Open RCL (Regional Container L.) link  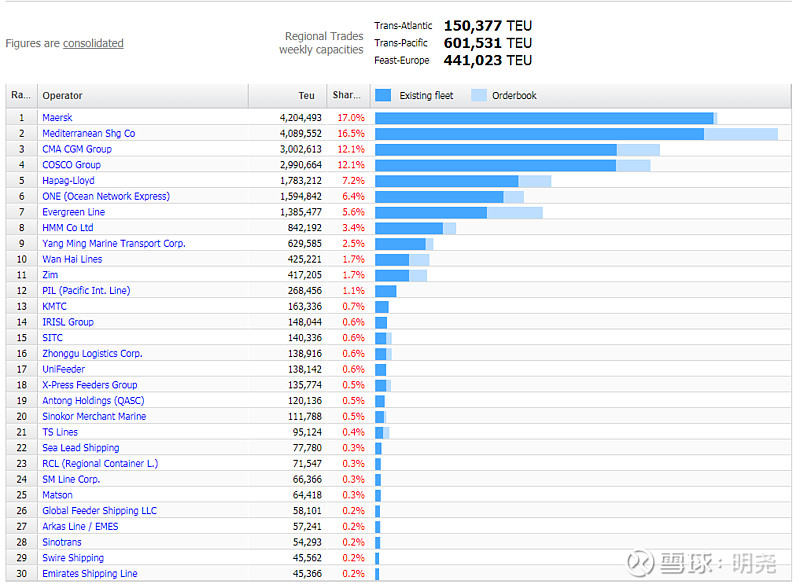point(100,463)
